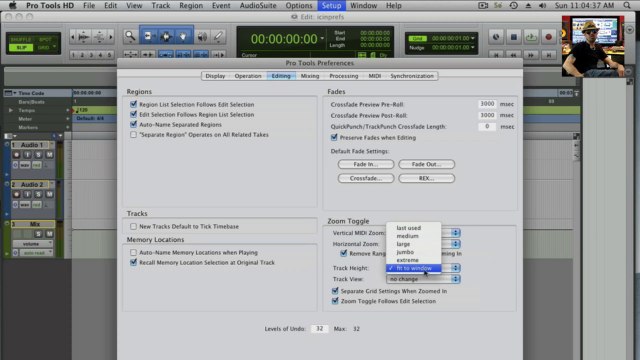Screen dimensions: 640x360
Task: Select the Trim tool
Action: (x=148, y=36)
